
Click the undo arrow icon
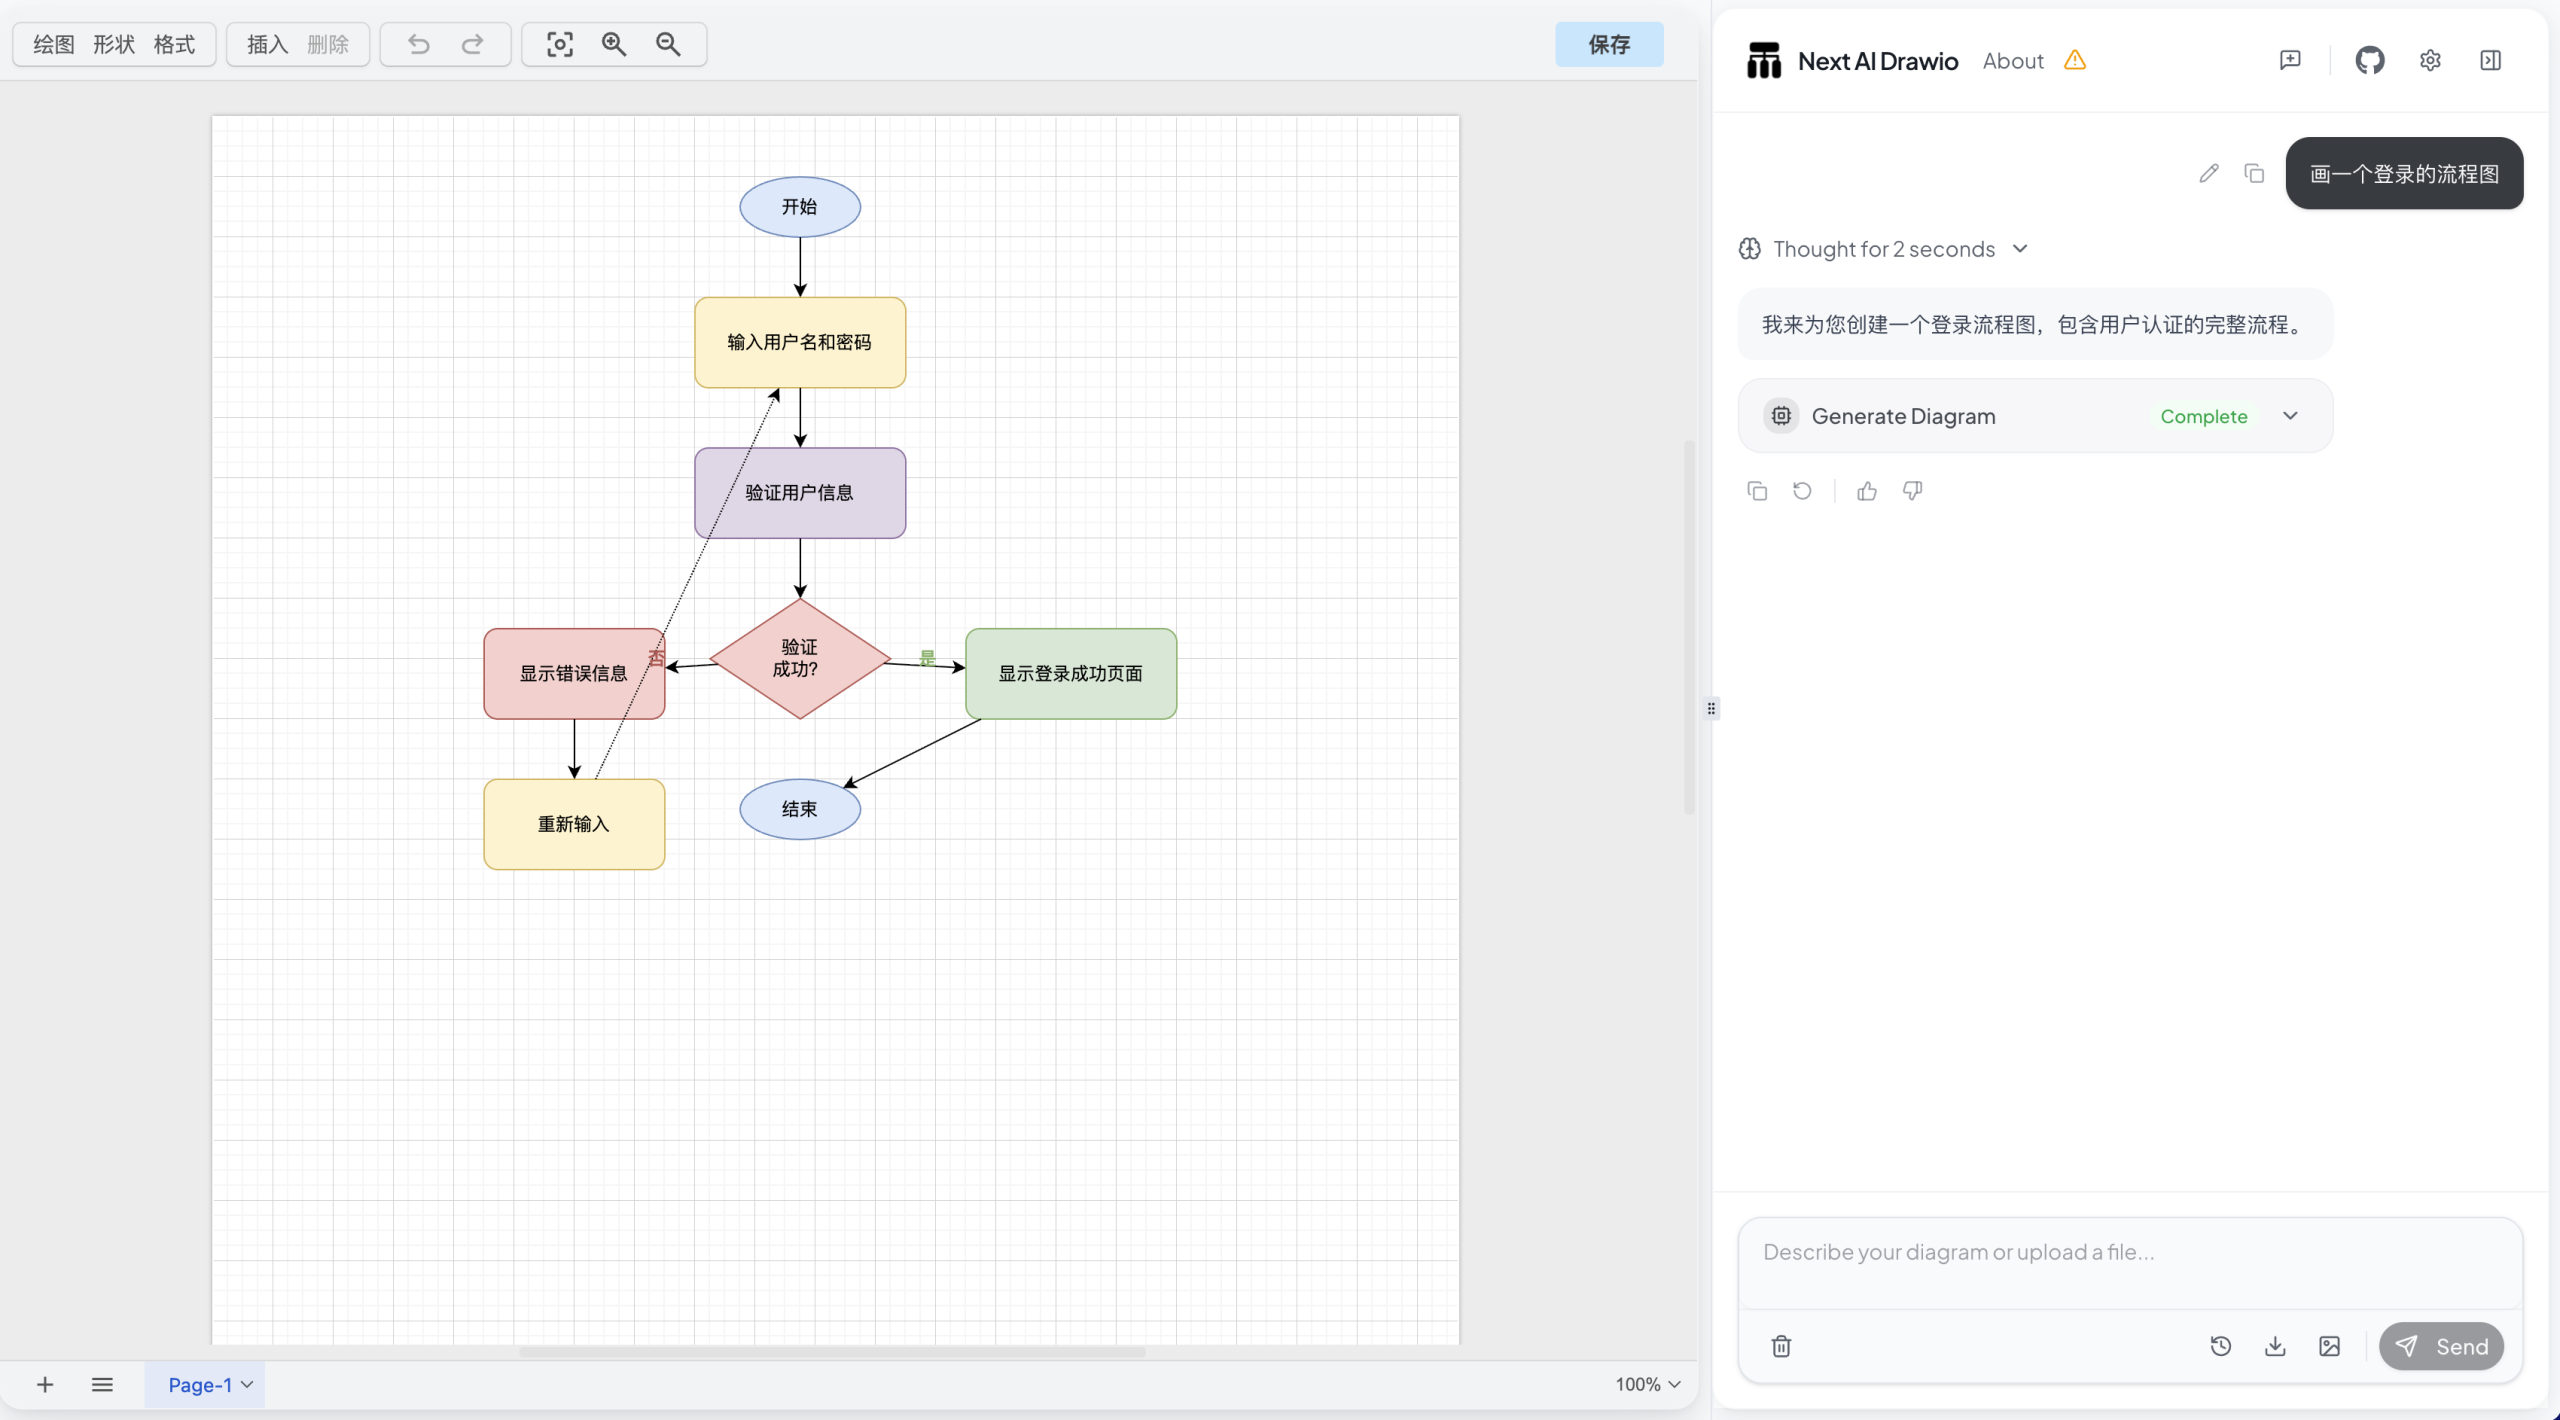[419, 44]
